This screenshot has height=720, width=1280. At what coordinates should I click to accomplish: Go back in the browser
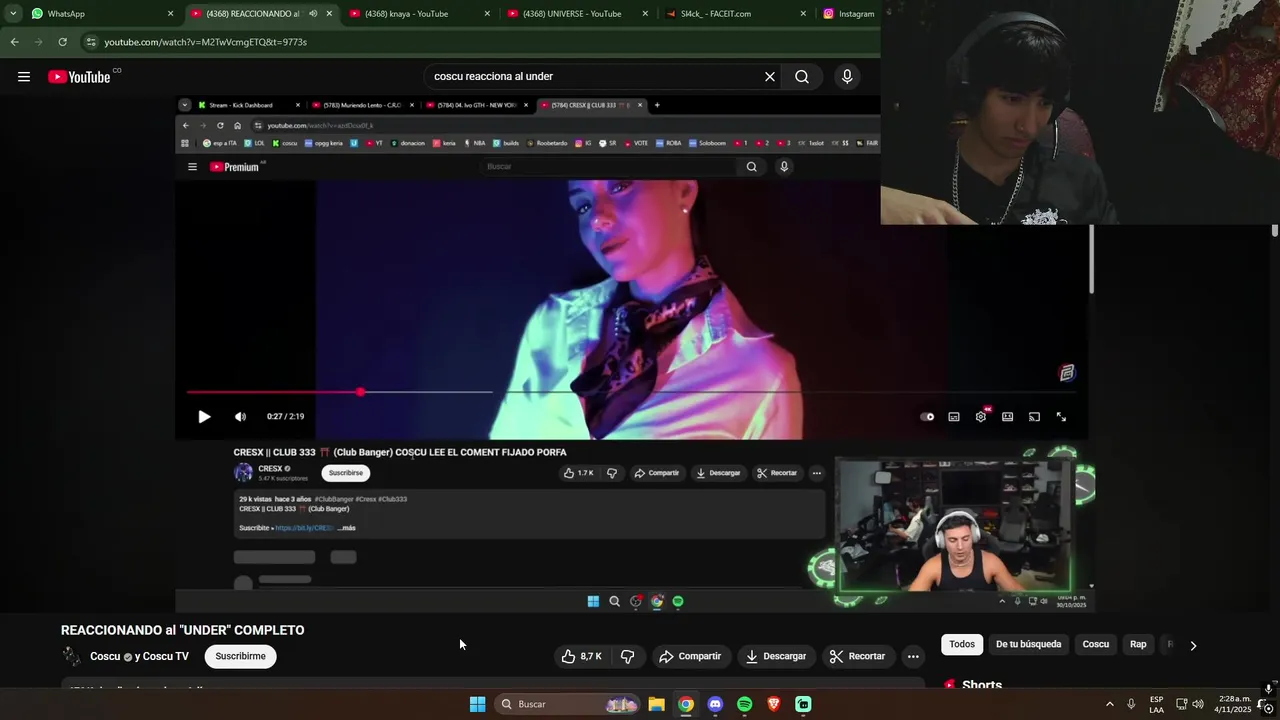(14, 42)
